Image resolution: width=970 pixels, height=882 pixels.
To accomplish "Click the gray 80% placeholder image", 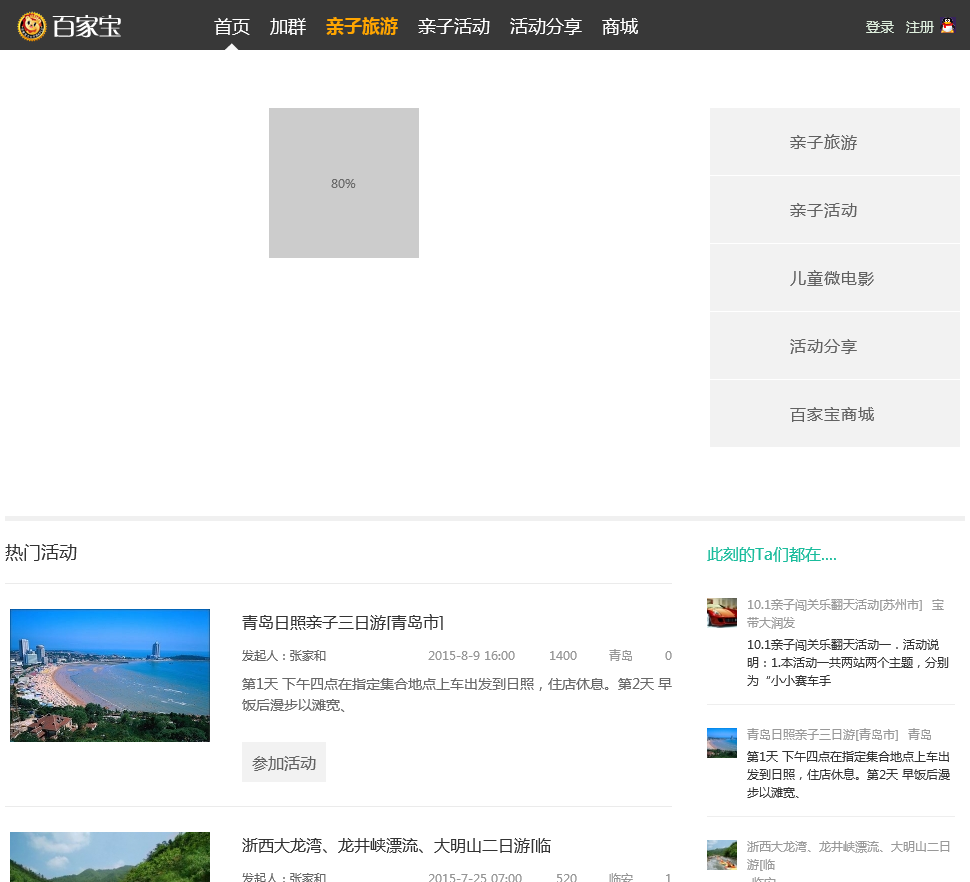I will [x=344, y=183].
